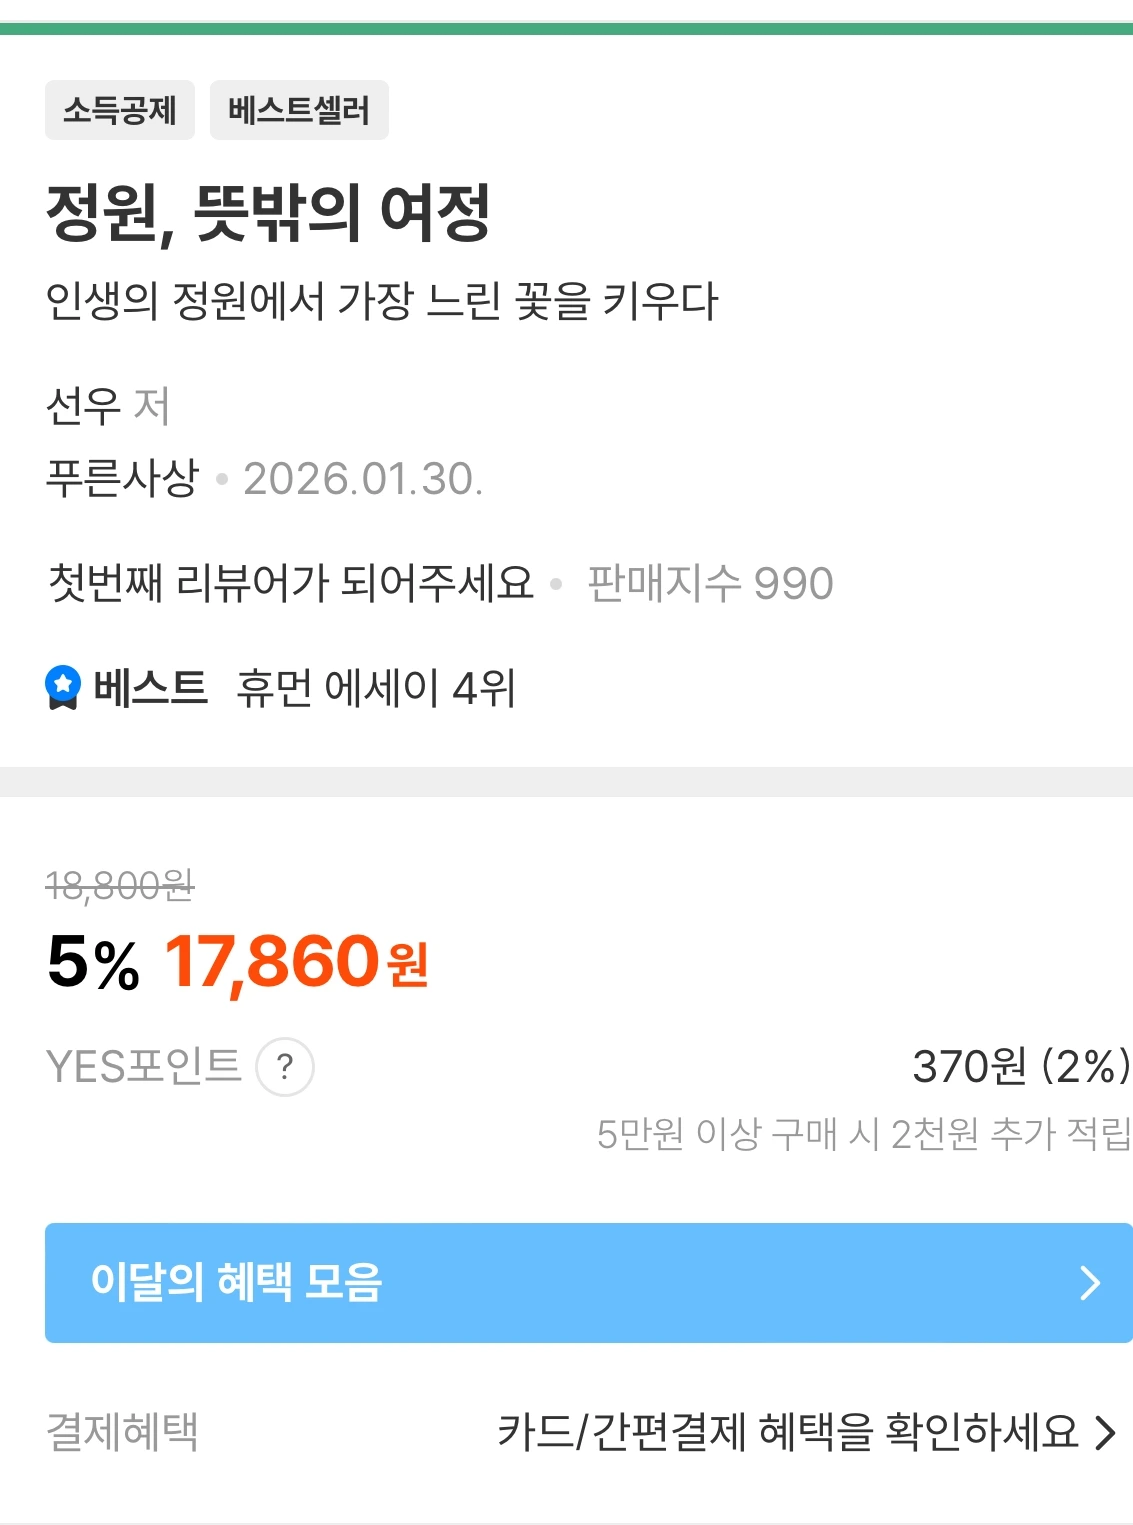Tap 첫번째 리뷰어가 되어주세요 link
1133x1525 pixels.
coord(291,582)
